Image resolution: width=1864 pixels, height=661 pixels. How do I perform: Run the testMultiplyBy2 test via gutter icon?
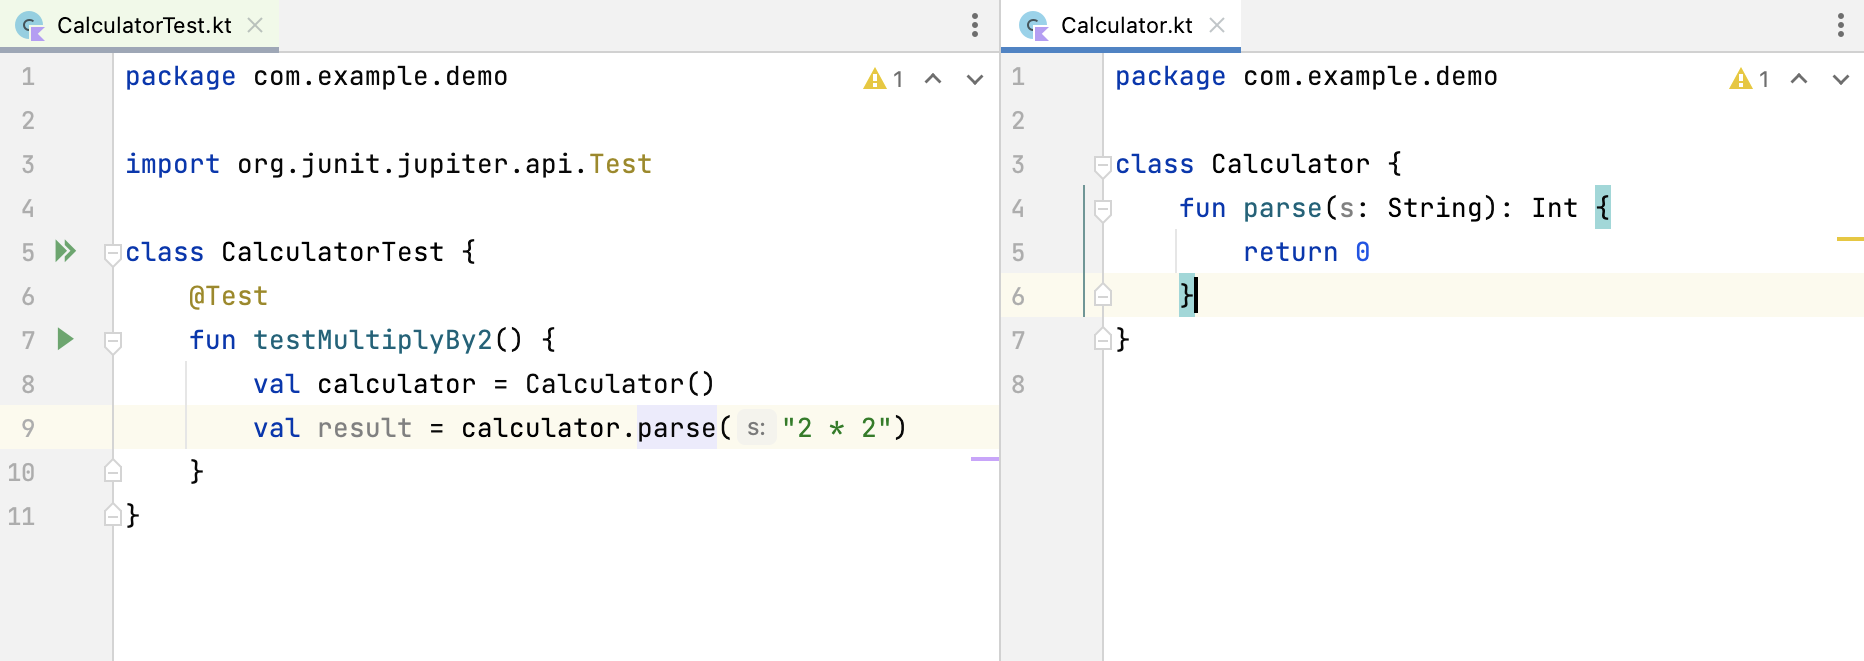point(65,339)
